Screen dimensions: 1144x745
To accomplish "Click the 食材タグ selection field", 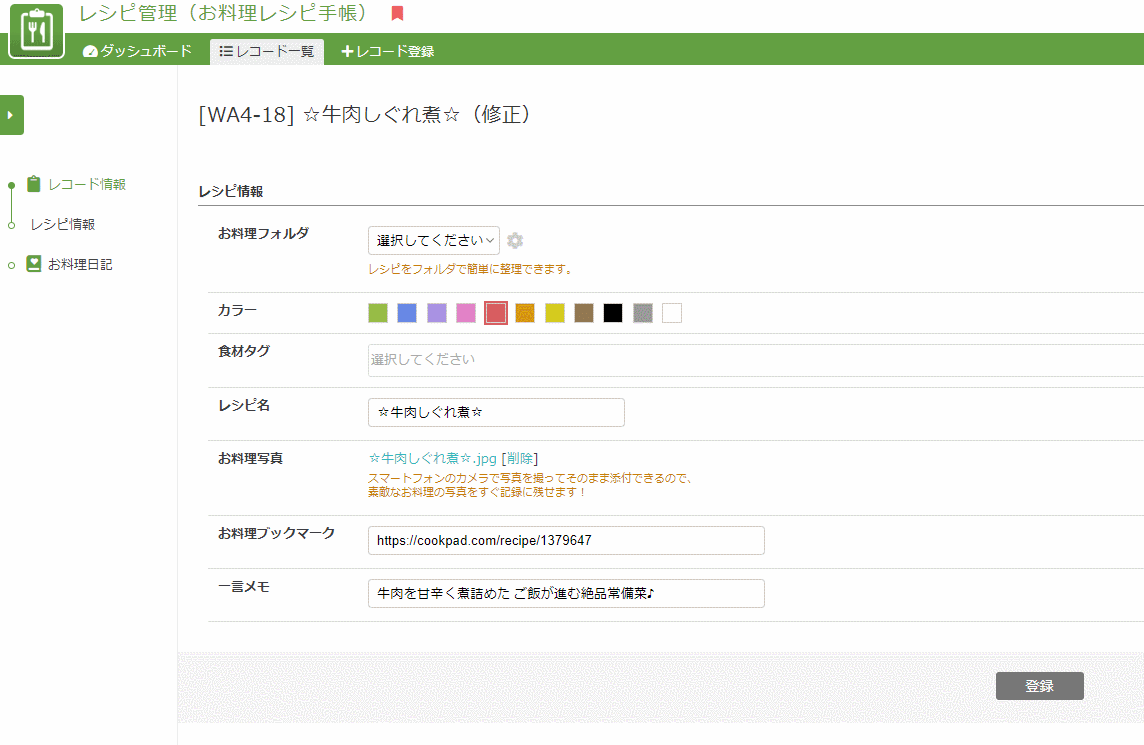I will 756,360.
